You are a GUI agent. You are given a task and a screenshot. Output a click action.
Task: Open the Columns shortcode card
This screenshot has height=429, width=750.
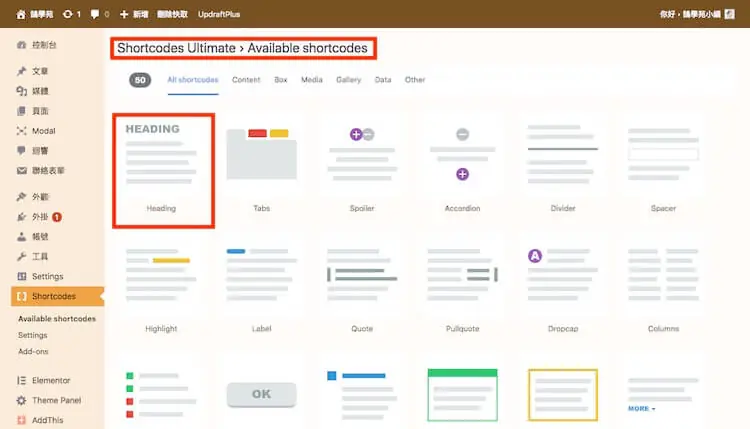click(x=663, y=289)
